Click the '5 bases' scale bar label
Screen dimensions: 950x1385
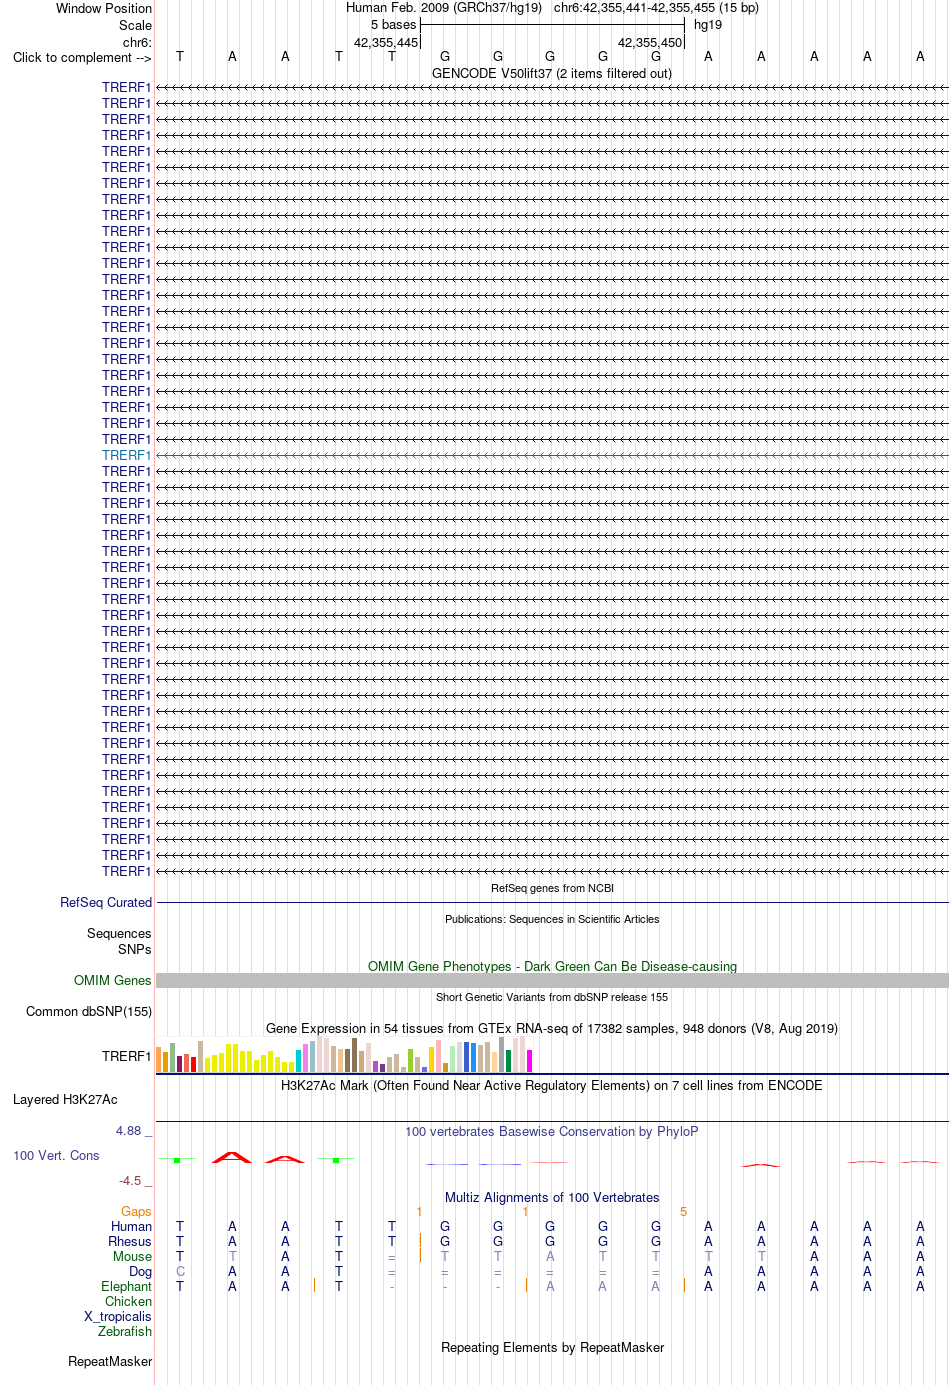click(x=393, y=25)
